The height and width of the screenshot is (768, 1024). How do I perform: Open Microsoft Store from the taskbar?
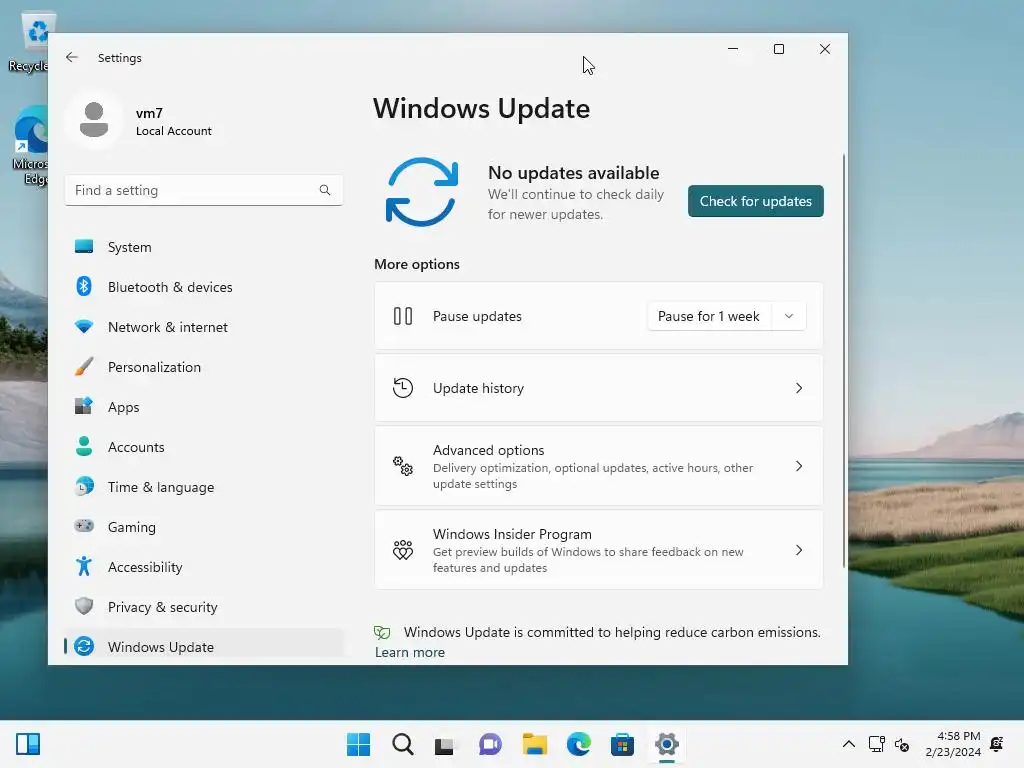[x=622, y=744]
